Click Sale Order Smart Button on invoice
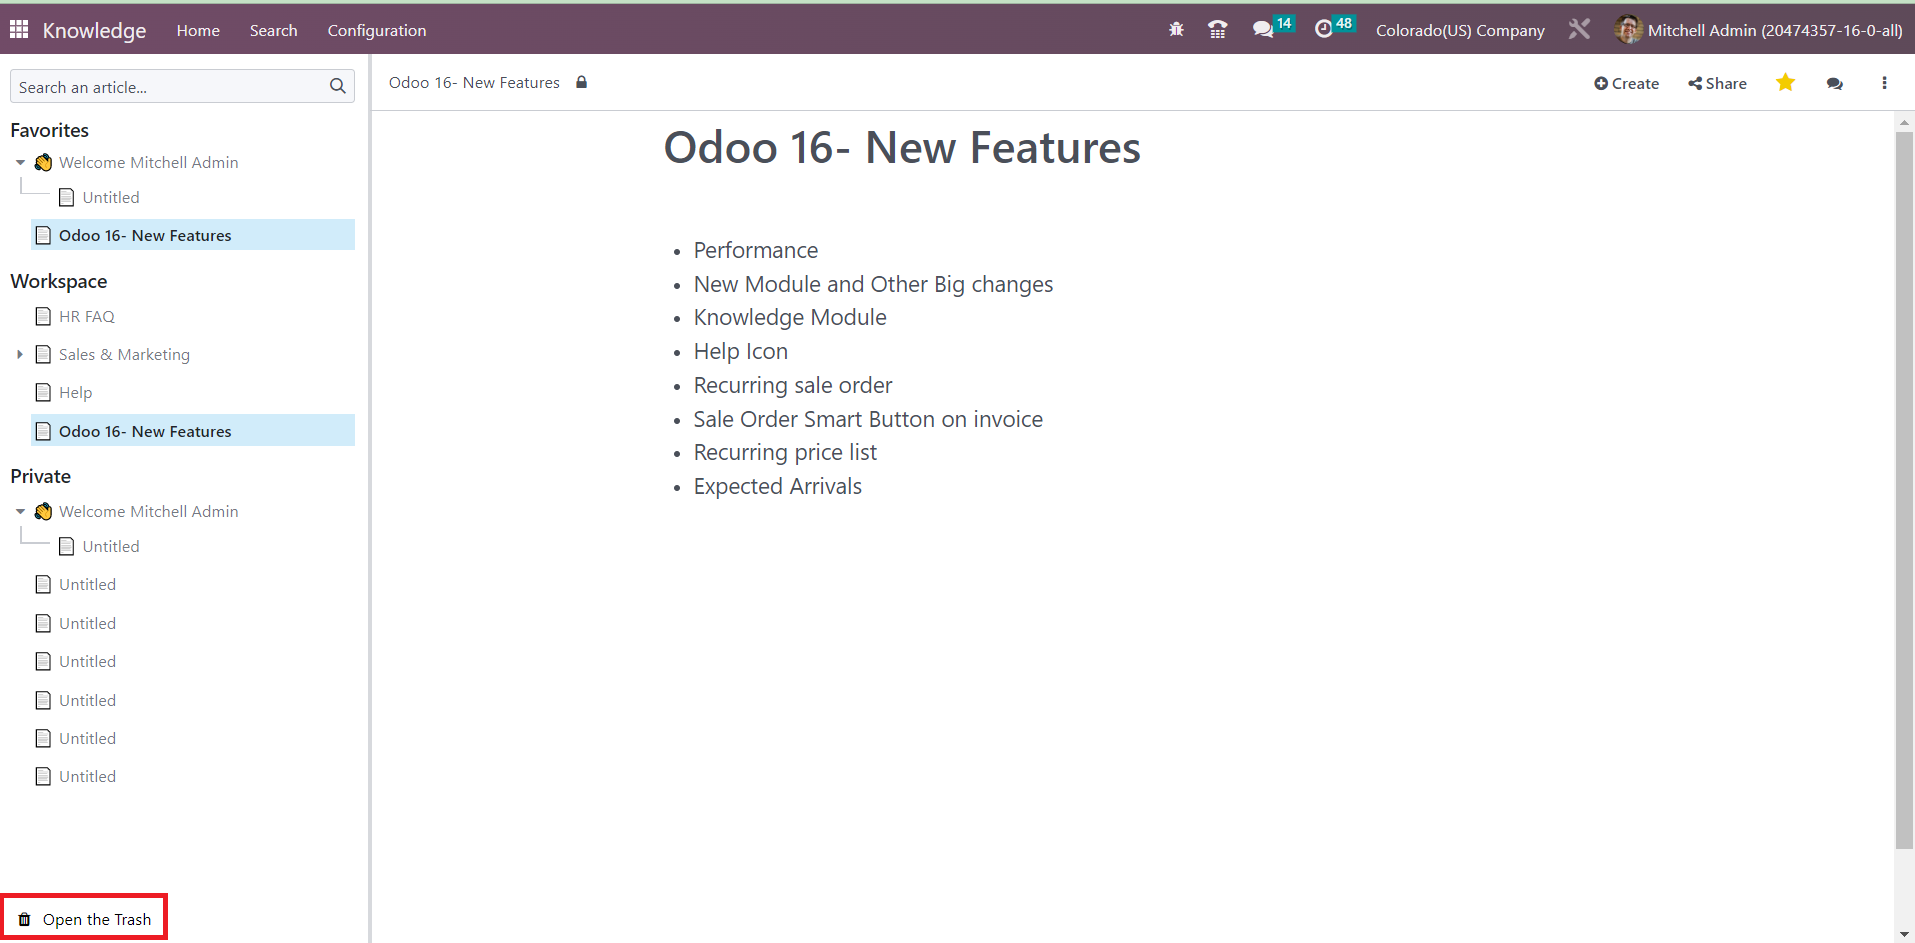The width and height of the screenshot is (1915, 943). [x=868, y=419]
